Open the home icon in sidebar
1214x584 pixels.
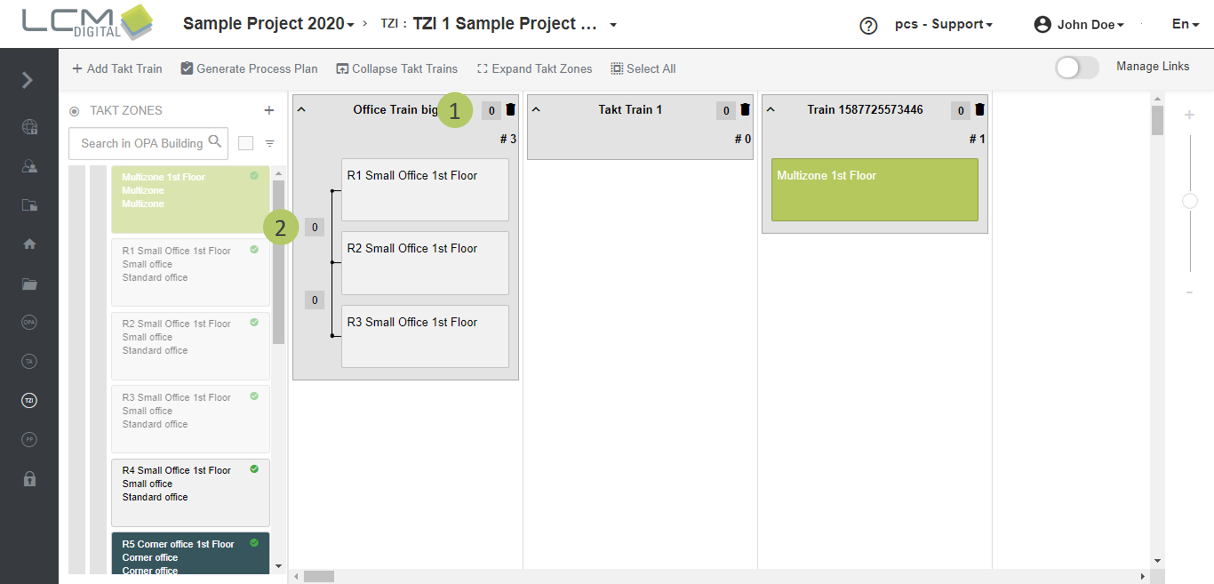[29, 244]
